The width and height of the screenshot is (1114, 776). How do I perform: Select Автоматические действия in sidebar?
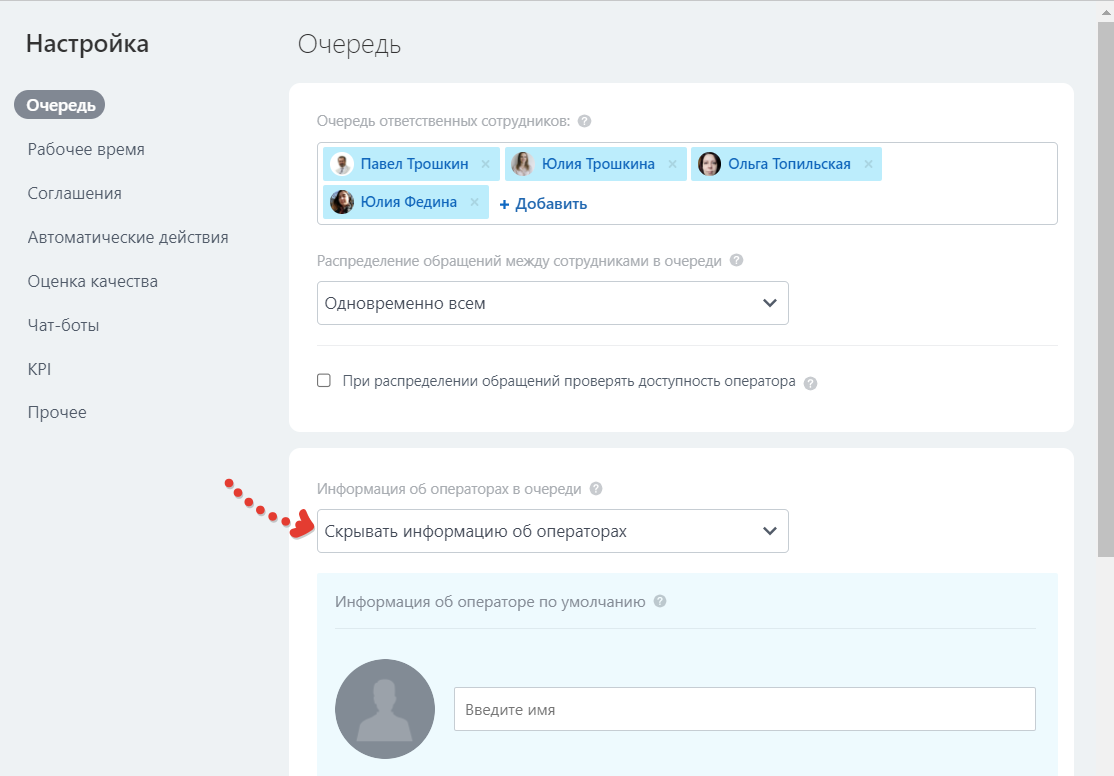click(x=128, y=237)
